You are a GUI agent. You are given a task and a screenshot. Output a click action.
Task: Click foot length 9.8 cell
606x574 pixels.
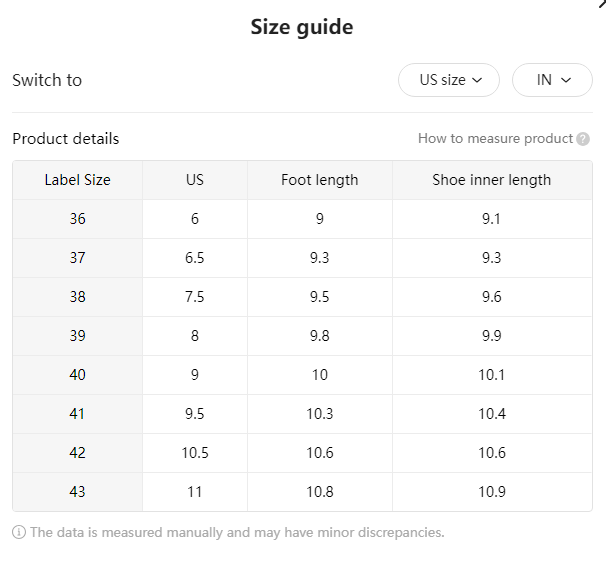[x=320, y=336]
